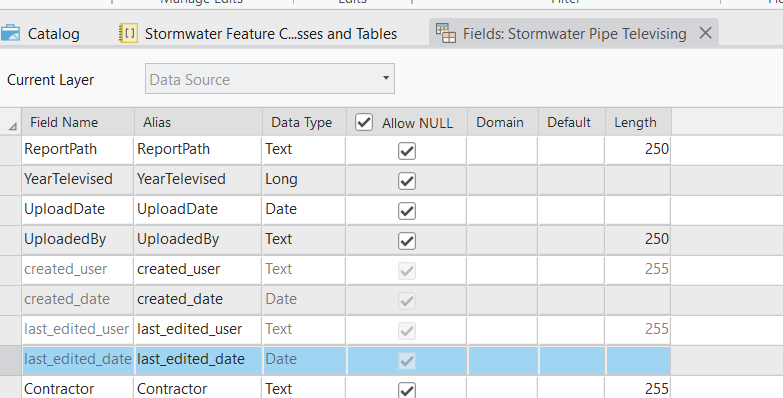The height and width of the screenshot is (398, 783).
Task: Click the Domain cell for ReportPath
Action: point(502,149)
